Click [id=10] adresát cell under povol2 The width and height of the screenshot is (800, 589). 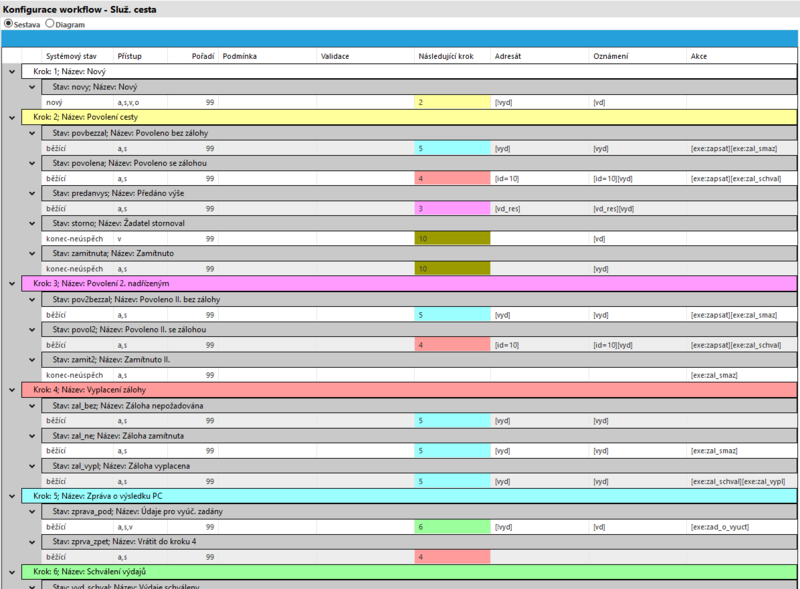pos(507,345)
